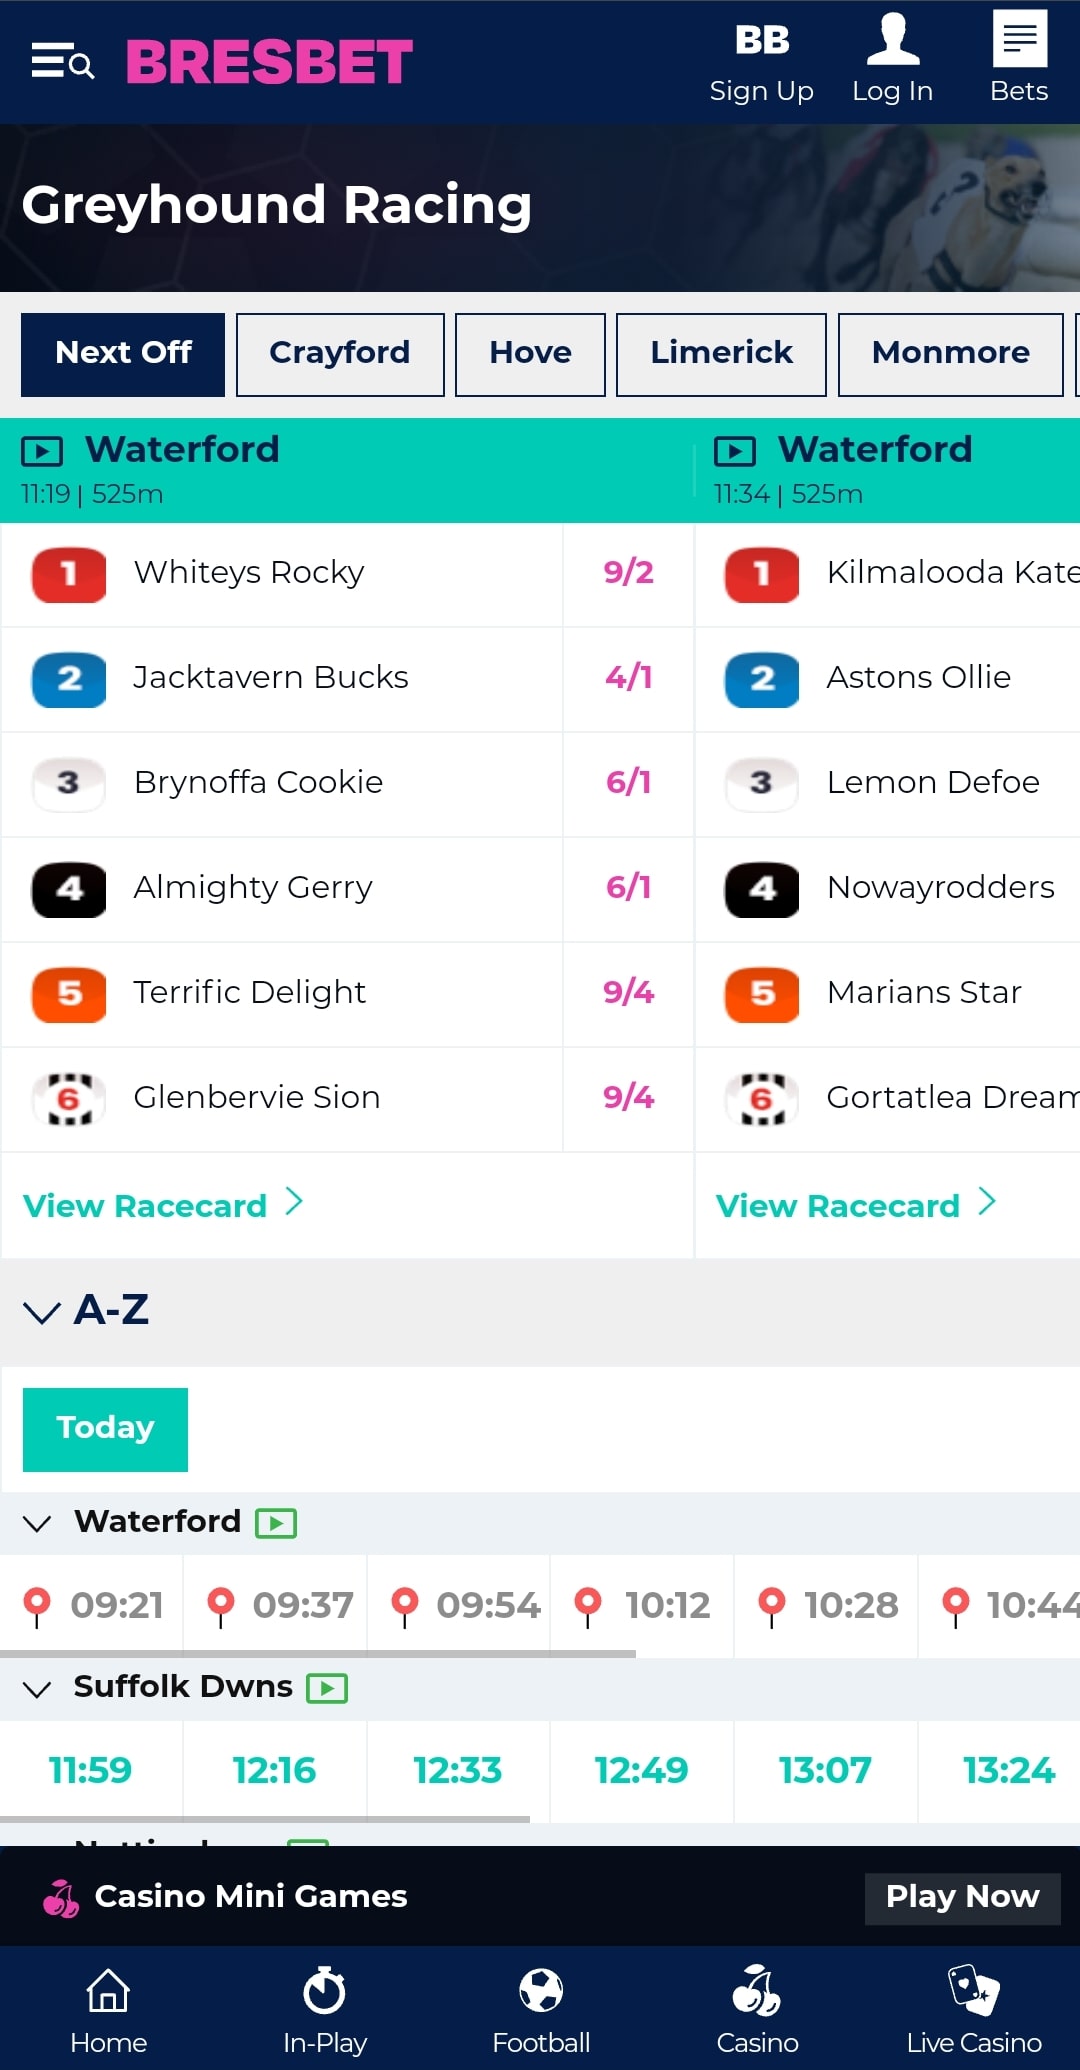Viewport: 1080px width, 2070px height.
Task: Select the Hove track tab
Action: pyautogui.click(x=530, y=354)
